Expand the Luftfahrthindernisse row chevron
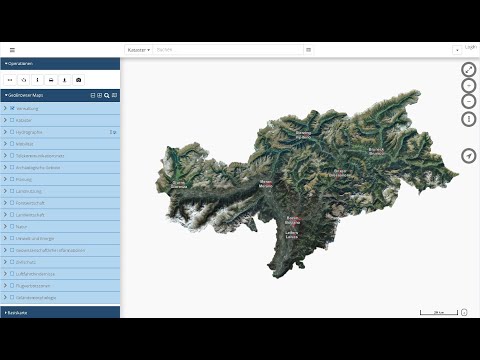The height and width of the screenshot is (360, 480). [x=5, y=274]
